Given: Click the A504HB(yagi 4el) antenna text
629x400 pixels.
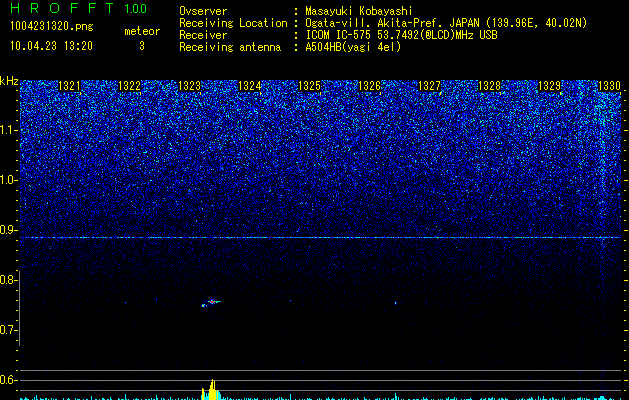Looking at the screenshot, I should [353, 47].
